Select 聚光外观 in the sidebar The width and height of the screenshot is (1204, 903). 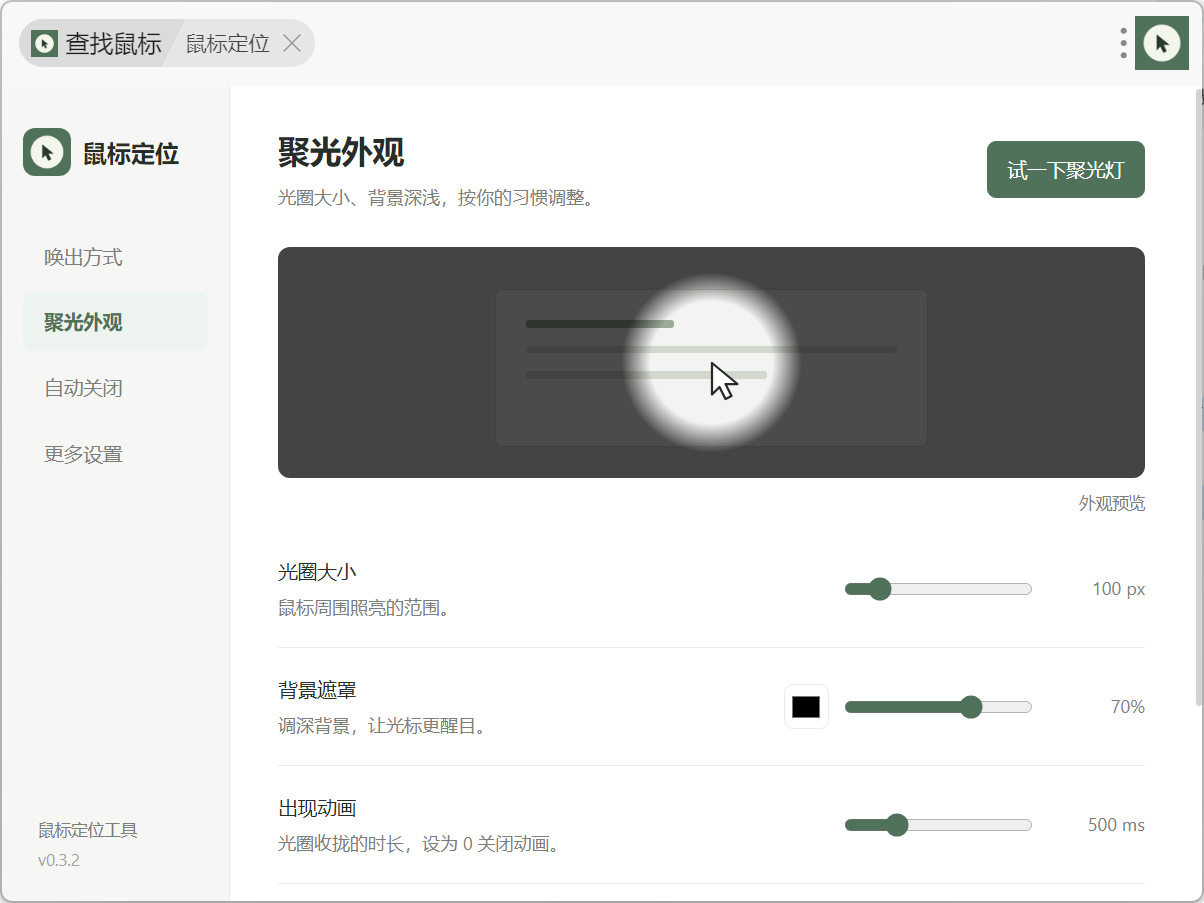point(115,322)
